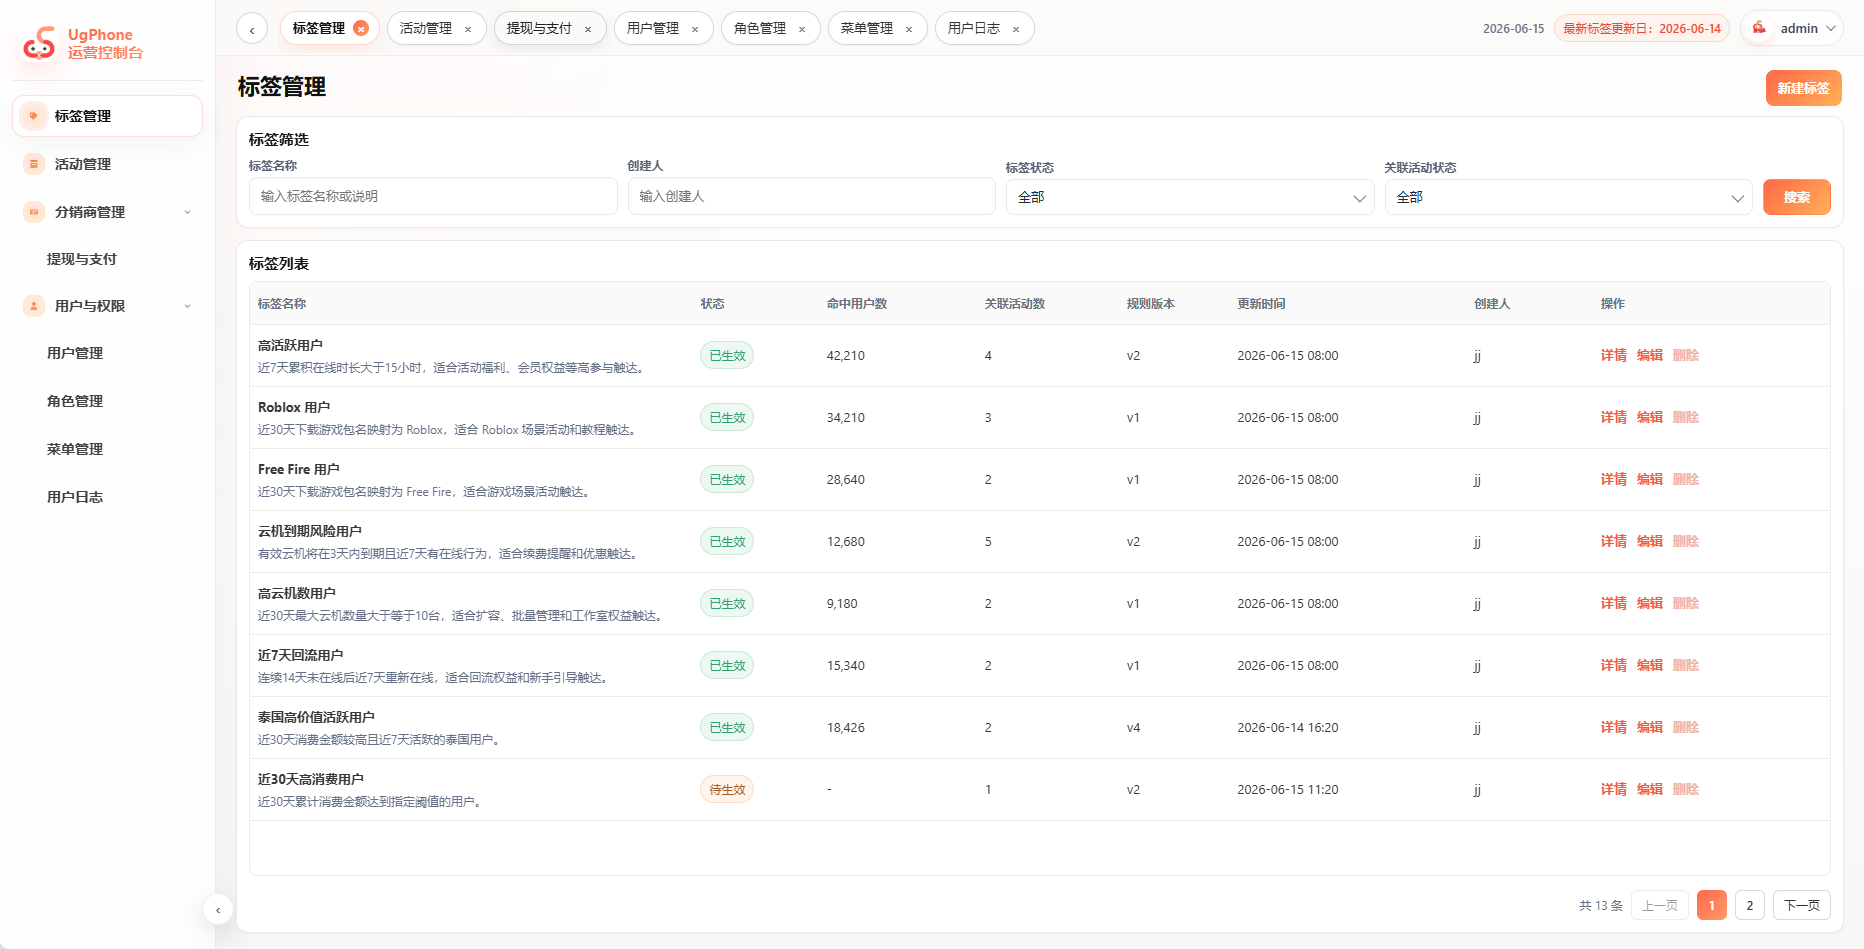Image resolution: width=1864 pixels, height=949 pixels.
Task: Open the admin account dropdown
Action: (1792, 28)
